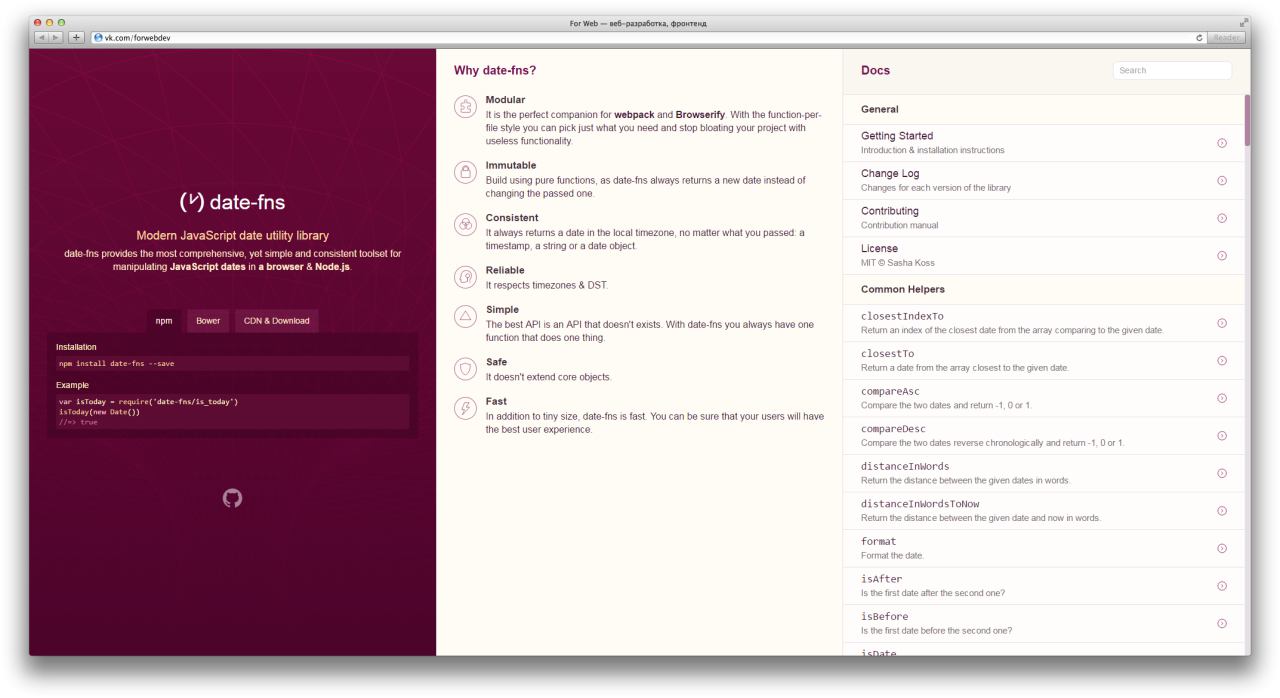Click the 'Docs' panel heading
Screen dimensions: 1280x698
875,70
